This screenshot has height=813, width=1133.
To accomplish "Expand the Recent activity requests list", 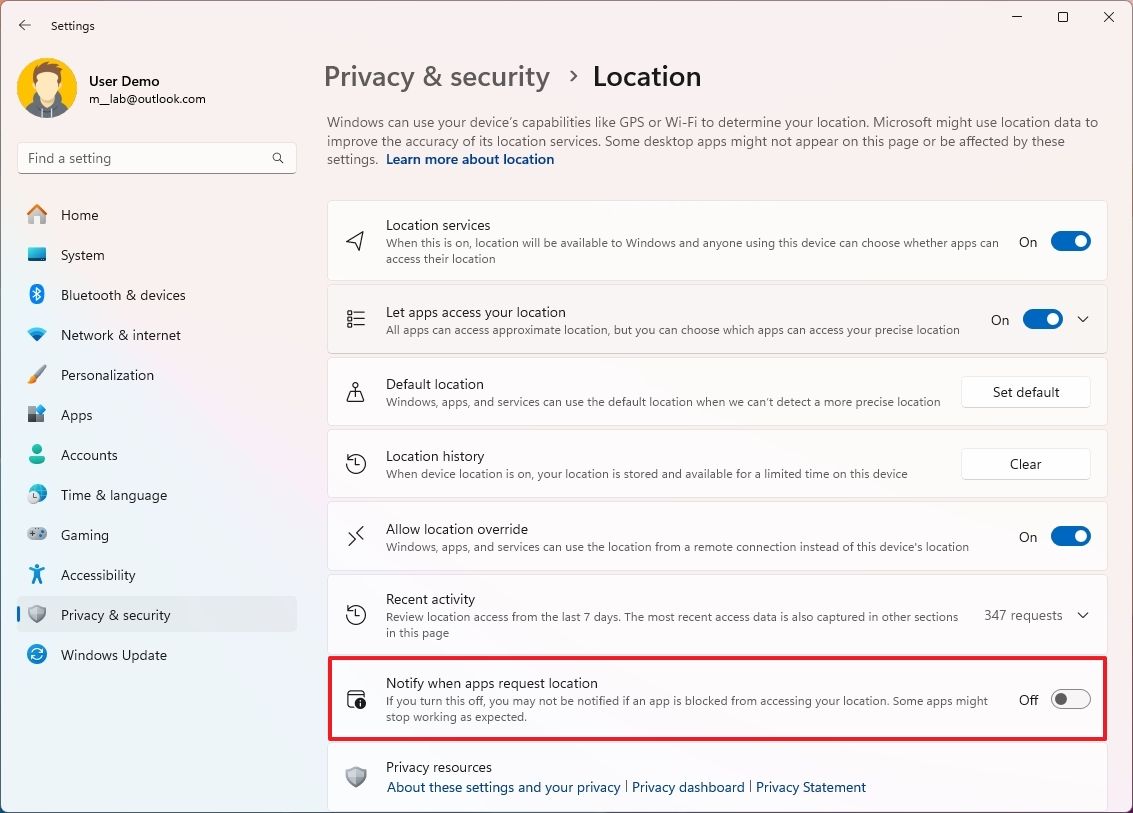I will click(1083, 615).
